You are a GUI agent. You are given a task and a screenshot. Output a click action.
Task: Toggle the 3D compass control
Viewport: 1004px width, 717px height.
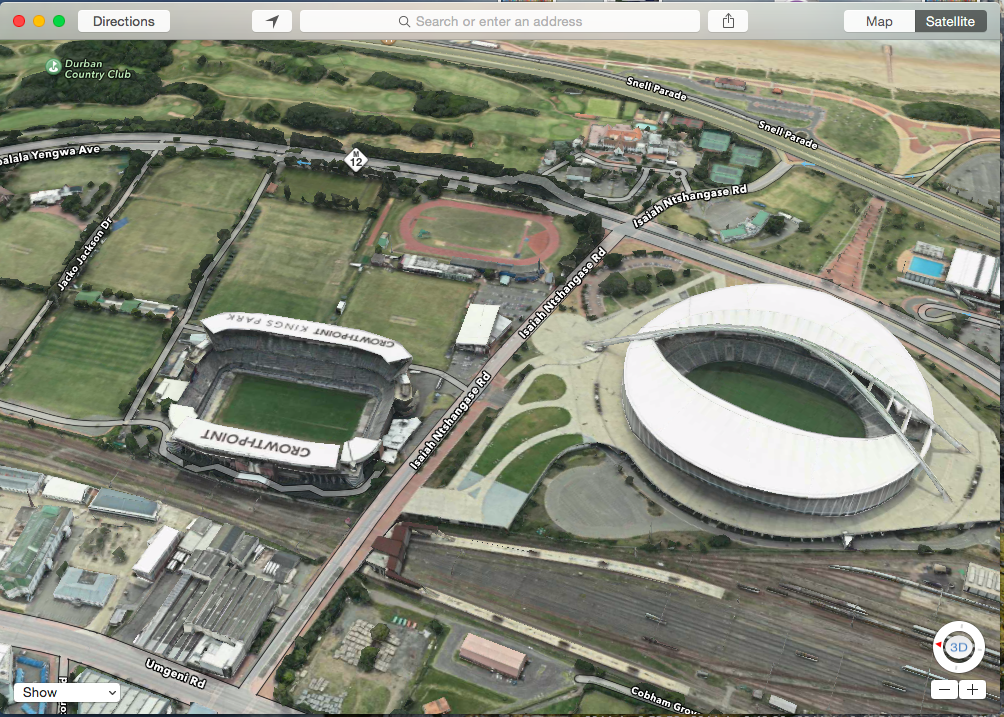(959, 647)
